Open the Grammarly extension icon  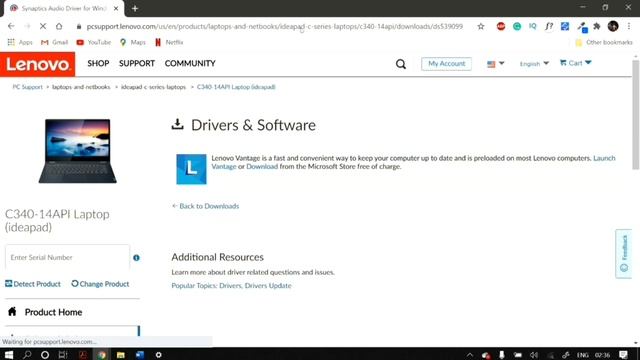[517, 27]
